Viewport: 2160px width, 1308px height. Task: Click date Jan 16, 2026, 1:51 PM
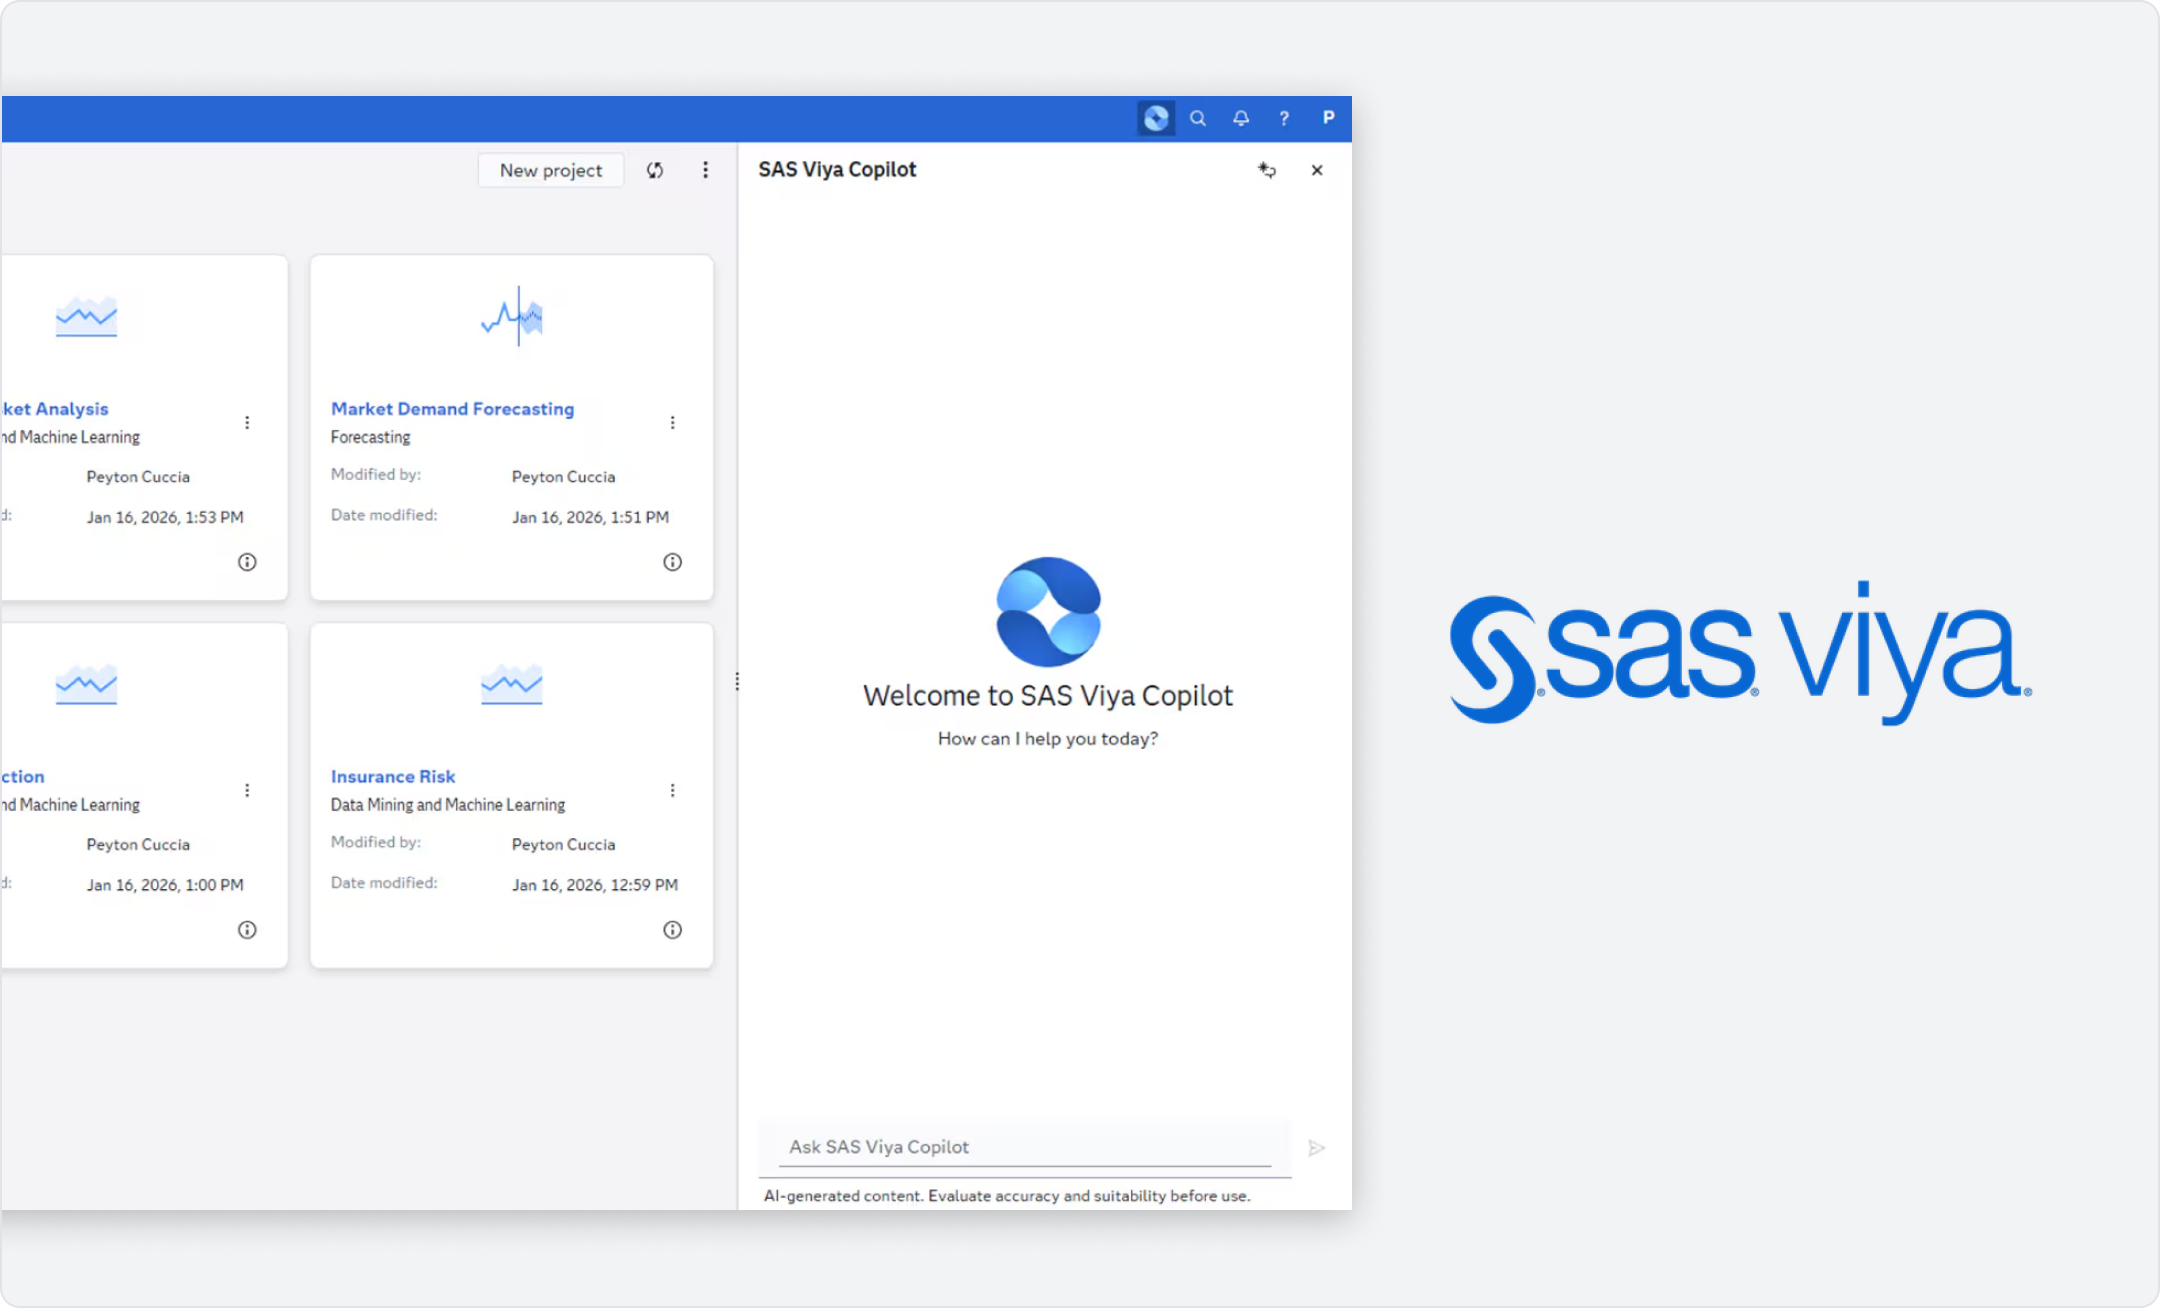coord(590,517)
